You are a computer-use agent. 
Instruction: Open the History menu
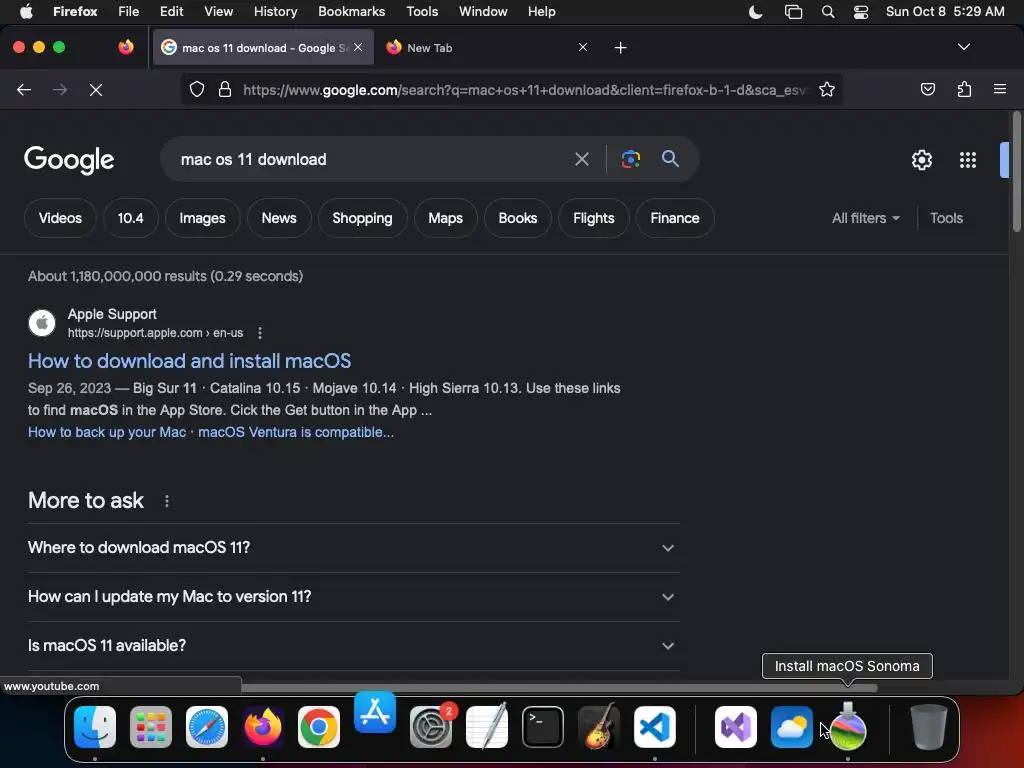[275, 12]
